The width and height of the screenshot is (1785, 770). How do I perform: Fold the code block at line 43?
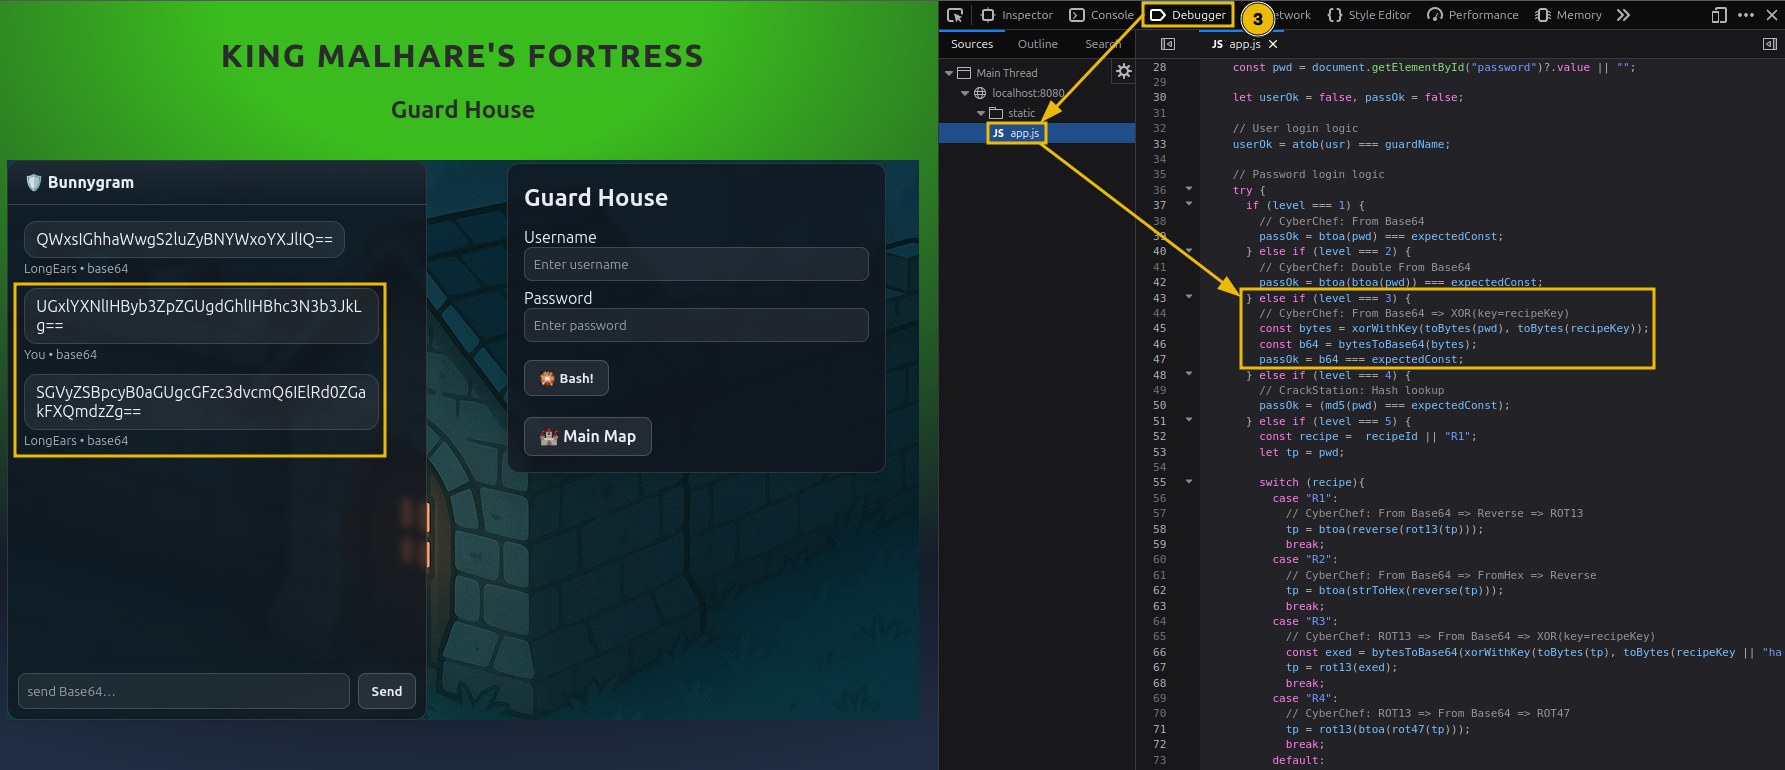1189,297
